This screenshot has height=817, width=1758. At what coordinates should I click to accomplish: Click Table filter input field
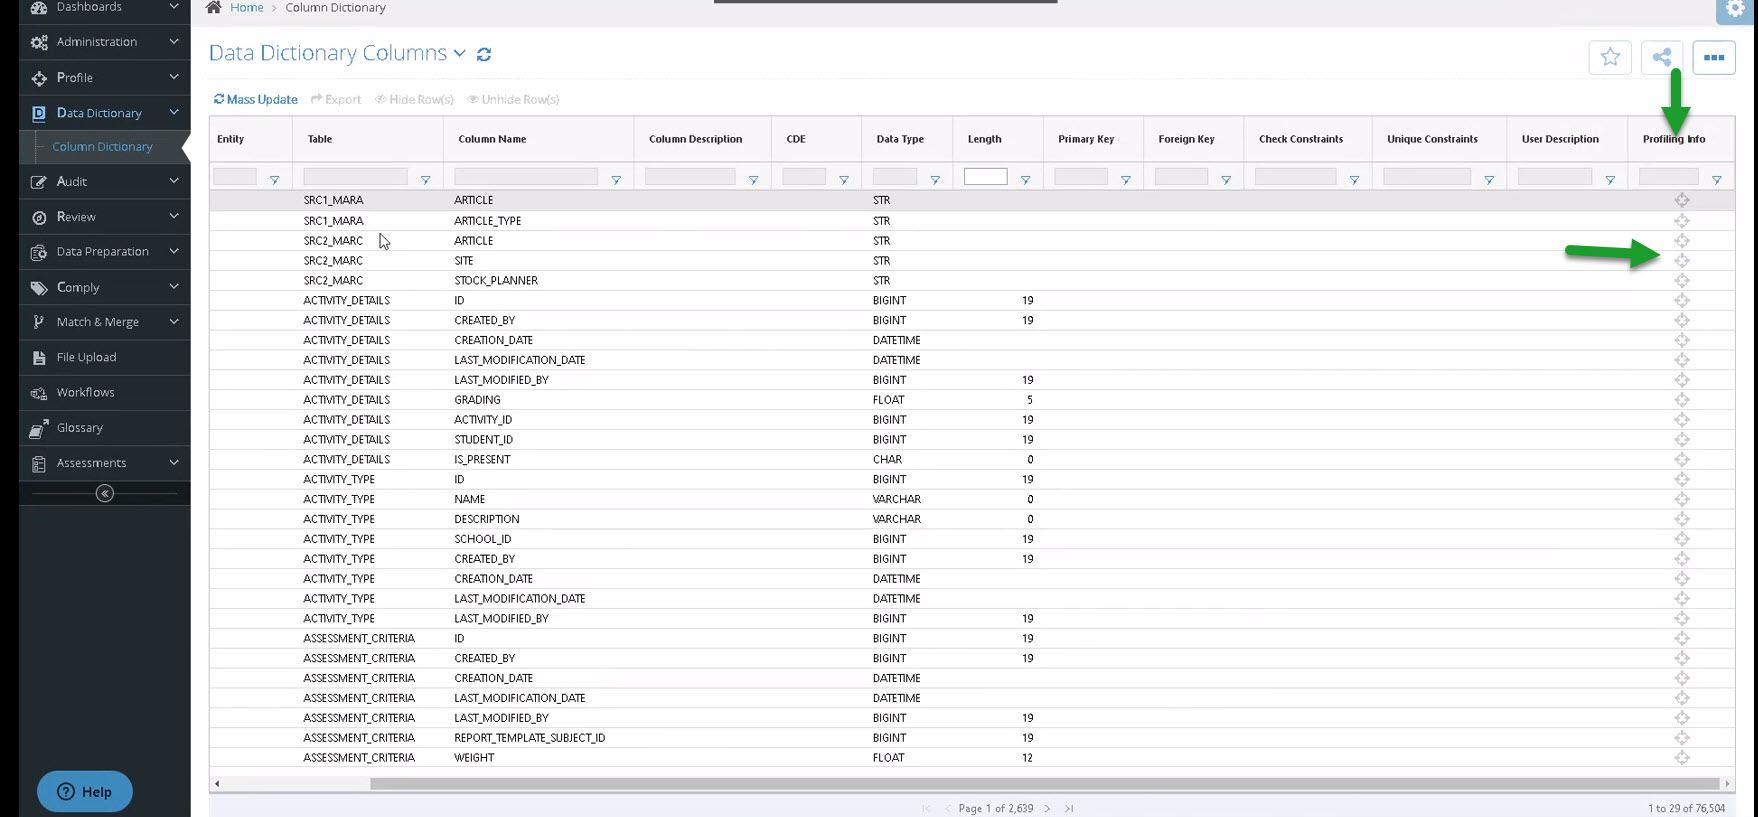355,176
